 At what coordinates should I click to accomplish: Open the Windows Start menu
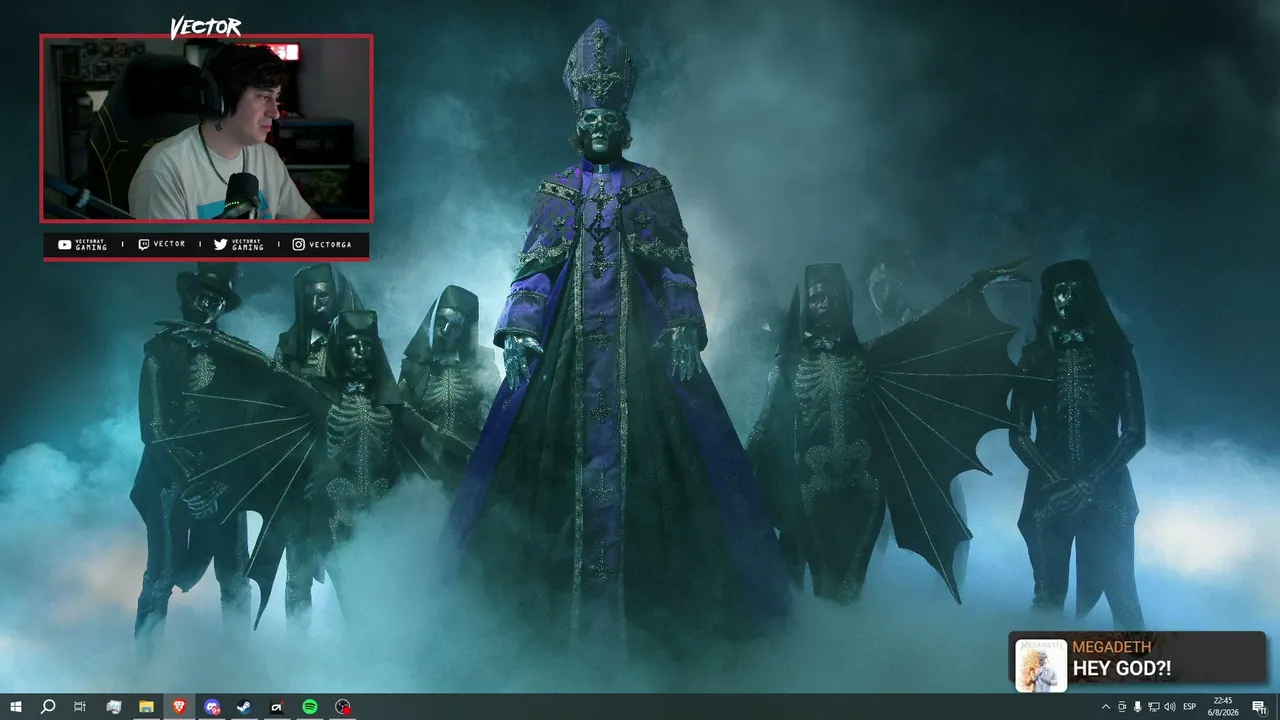[x=16, y=707]
